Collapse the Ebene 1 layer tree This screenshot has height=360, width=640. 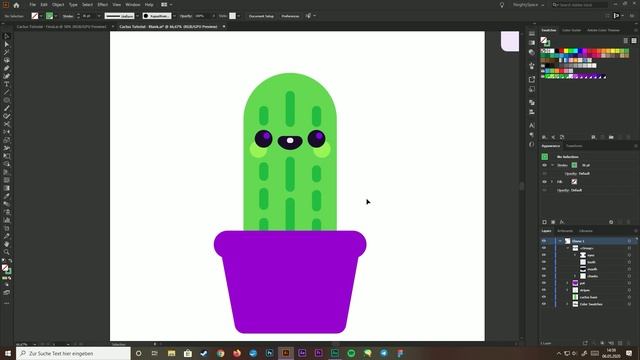[x=560, y=241]
